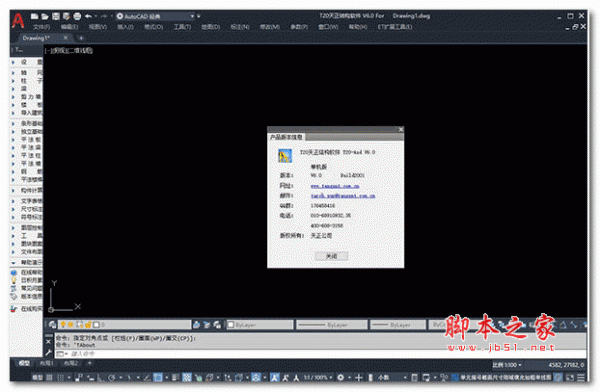This screenshot has height=392, width=600.
Task: Open the 帮助(H) menu
Action: (x=357, y=27)
